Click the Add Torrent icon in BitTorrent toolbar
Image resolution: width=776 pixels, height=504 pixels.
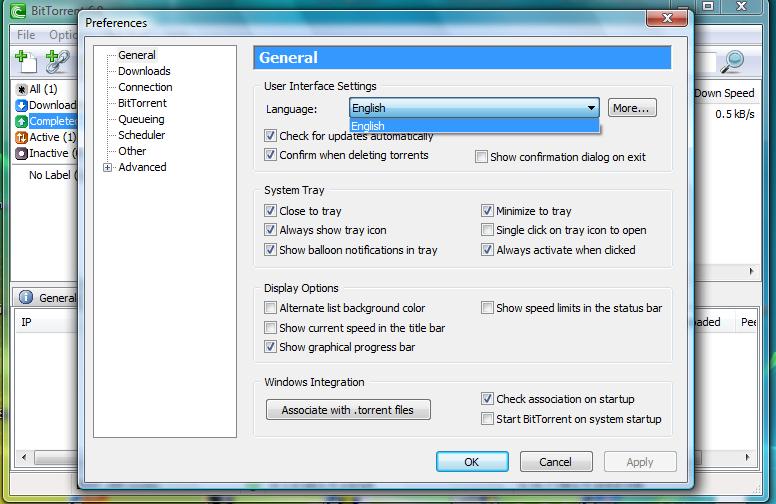tap(26, 61)
